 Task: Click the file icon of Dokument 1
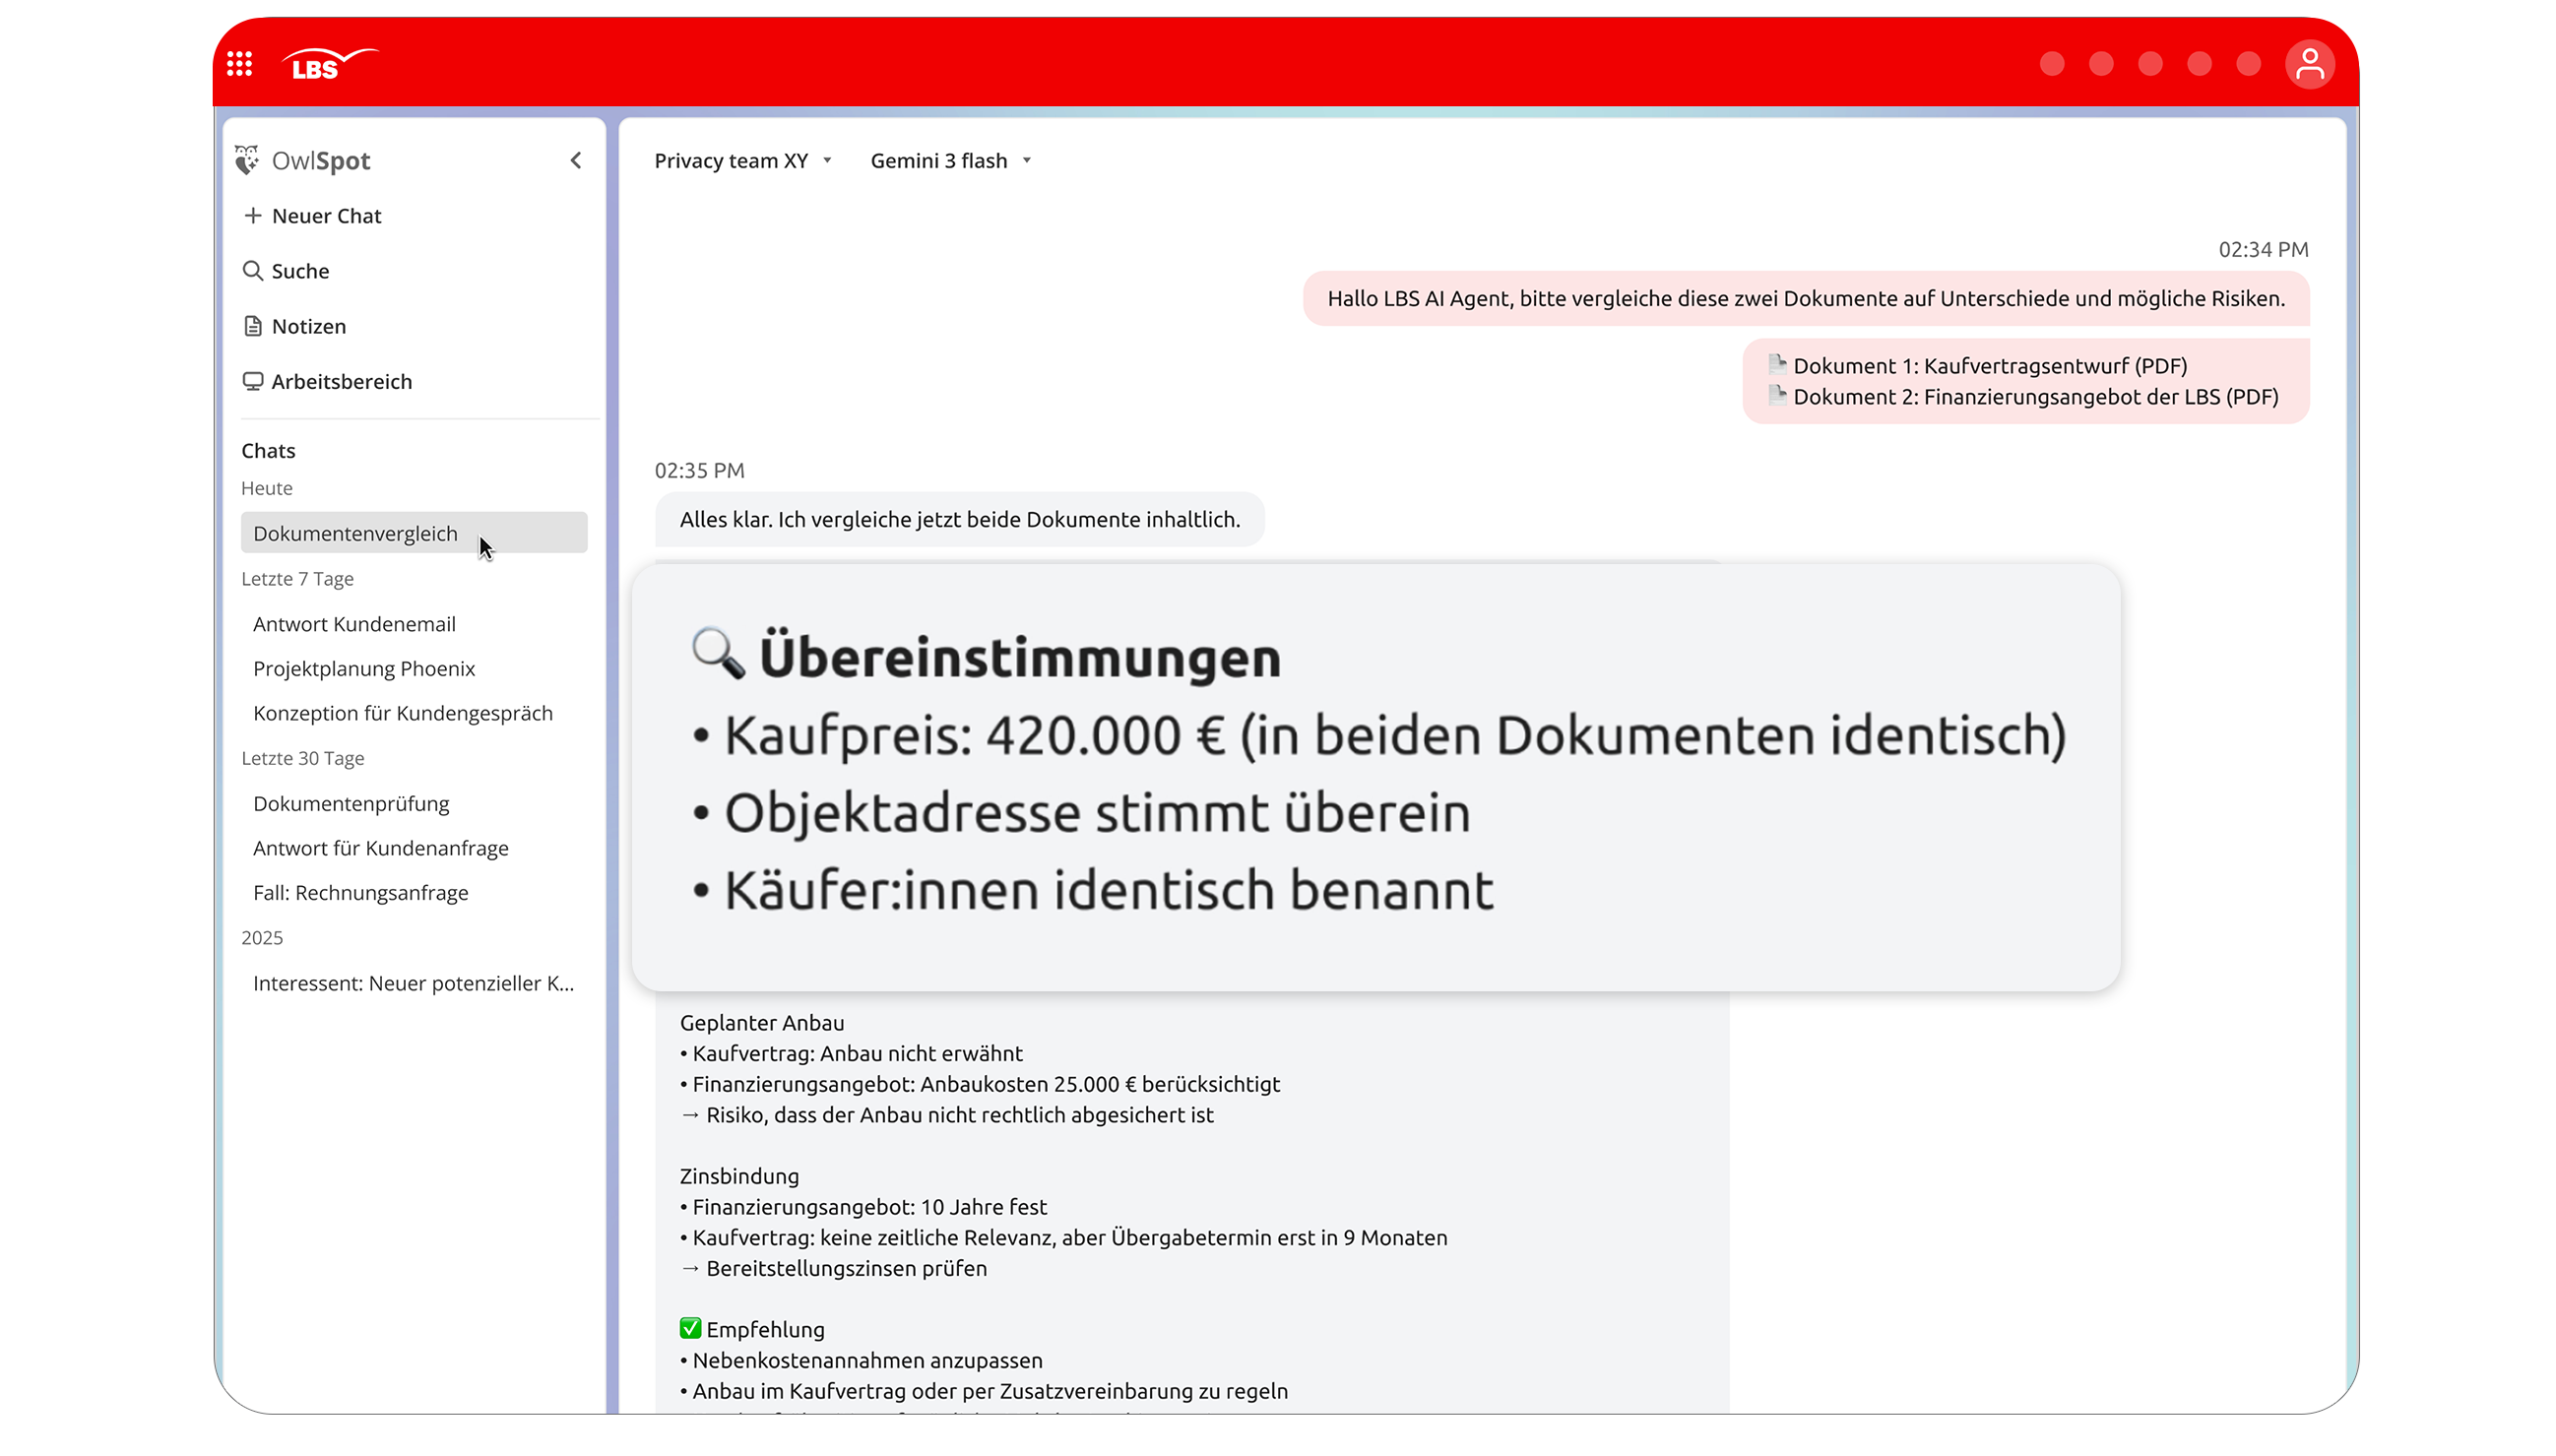[x=1777, y=364]
